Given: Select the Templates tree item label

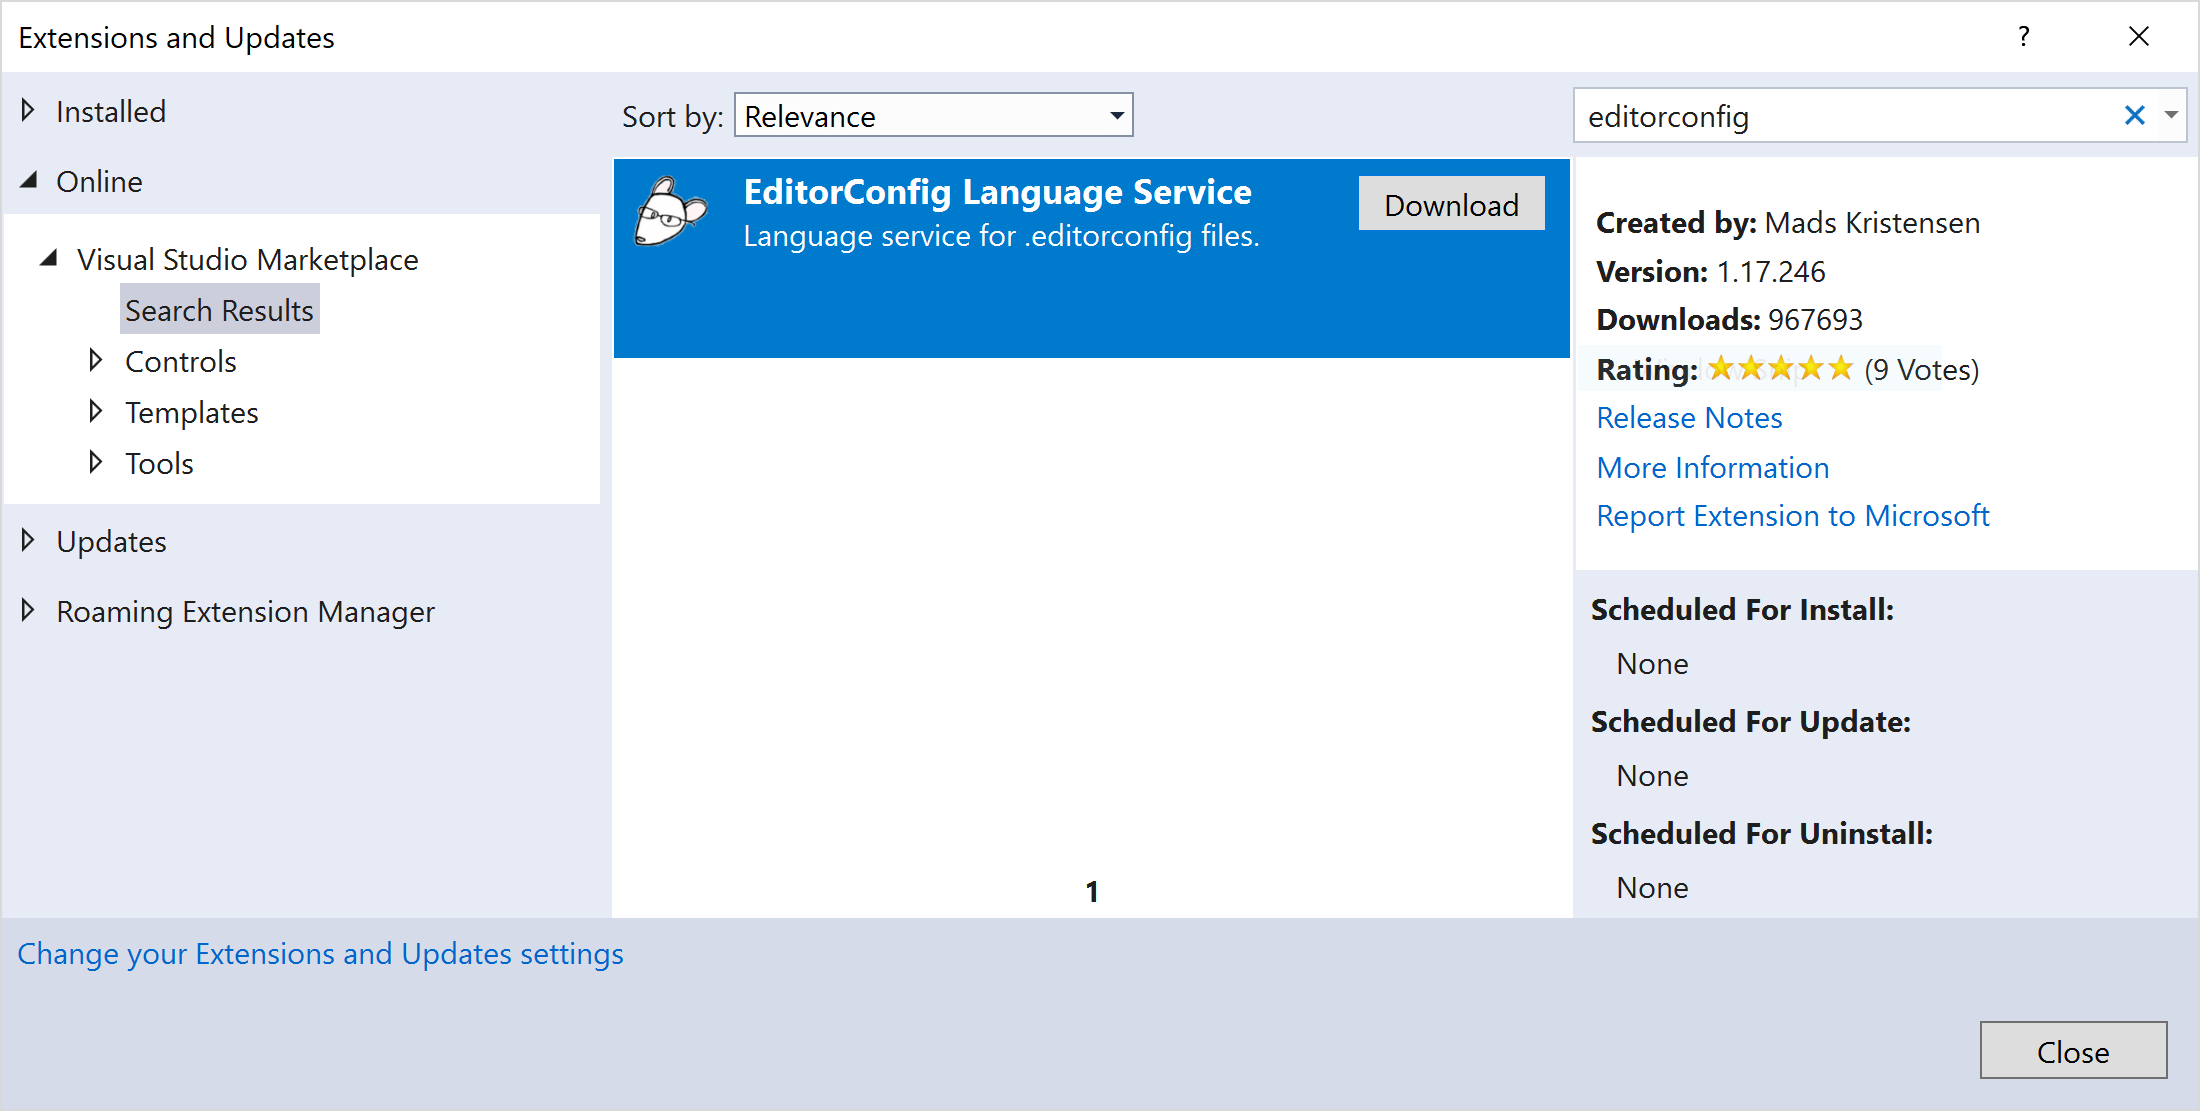Looking at the screenshot, I should click(192, 412).
